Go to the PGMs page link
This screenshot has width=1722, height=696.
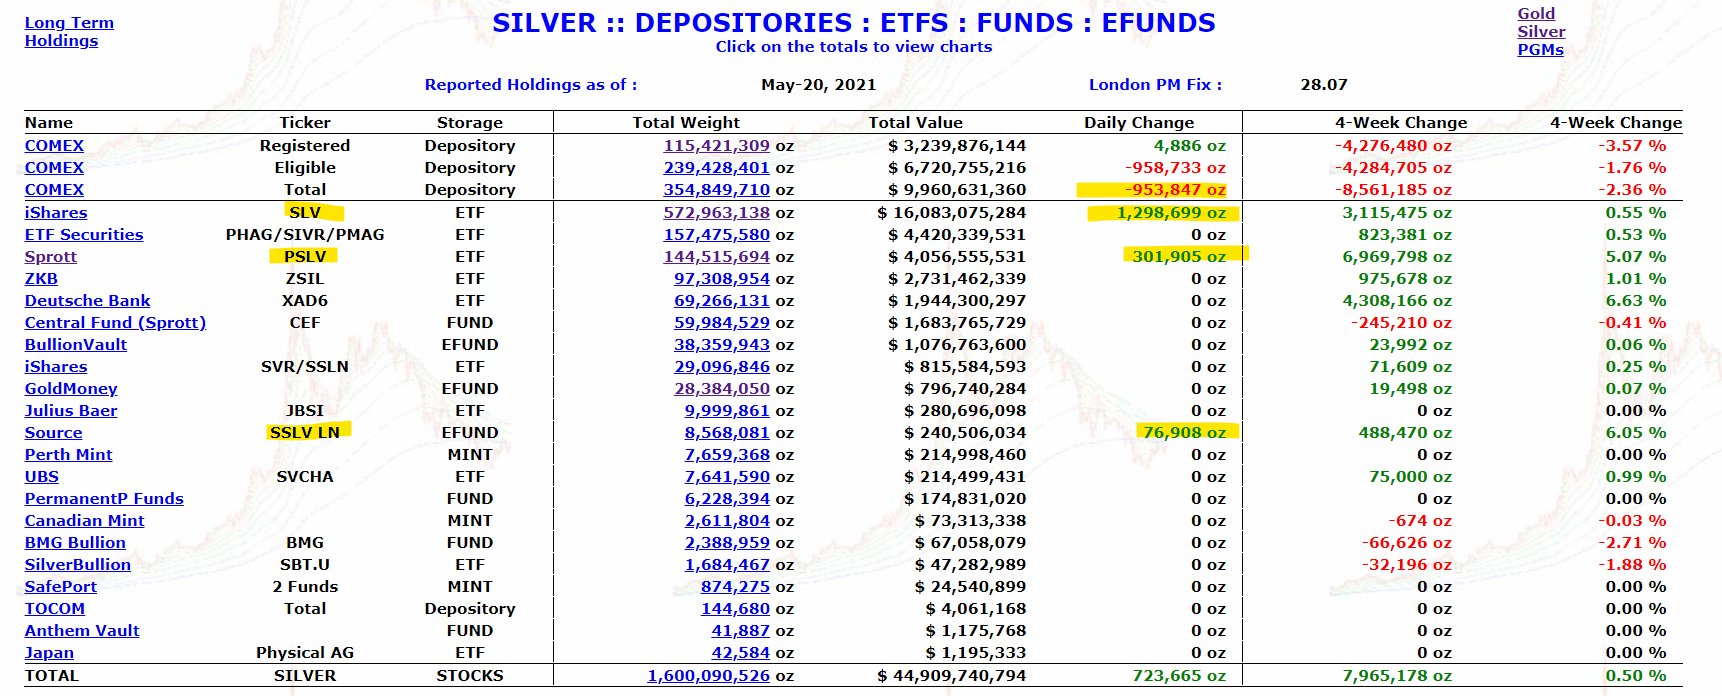coord(1540,50)
